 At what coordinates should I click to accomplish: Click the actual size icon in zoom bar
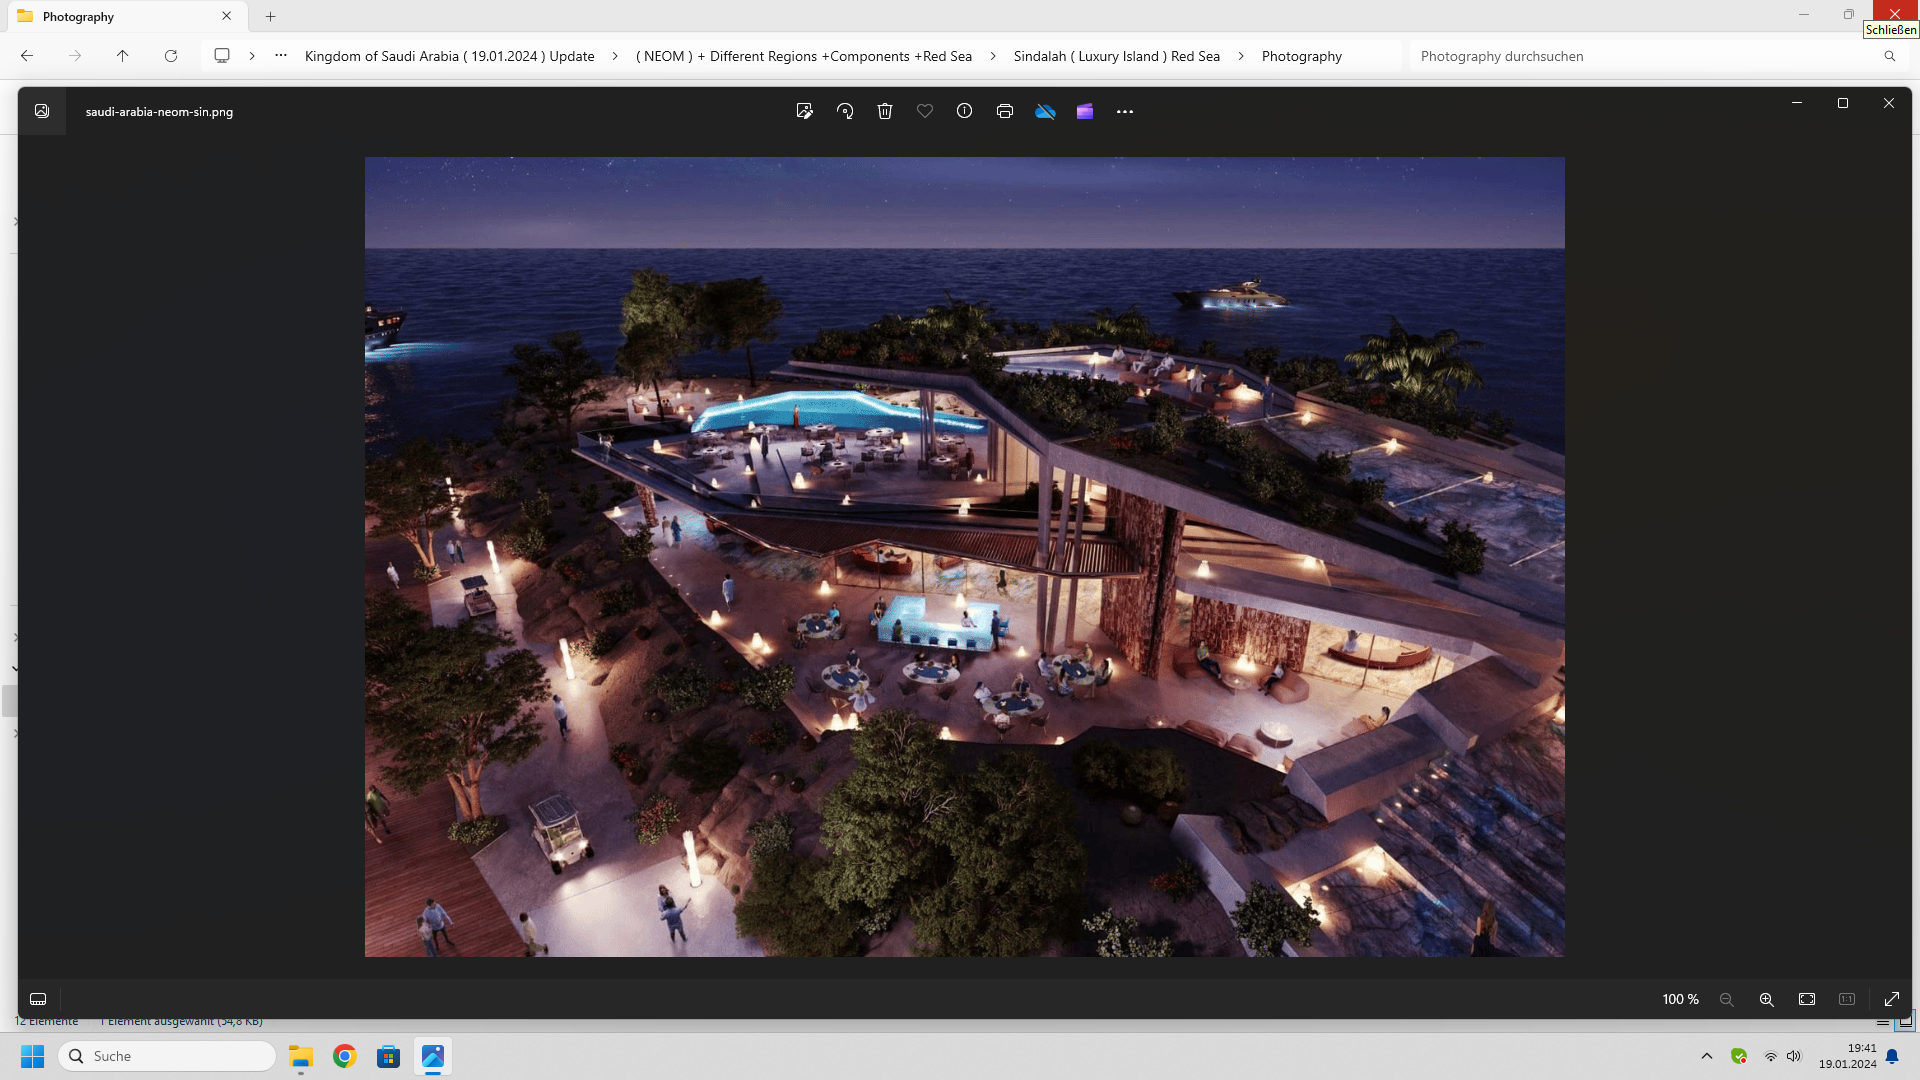coord(1847,999)
